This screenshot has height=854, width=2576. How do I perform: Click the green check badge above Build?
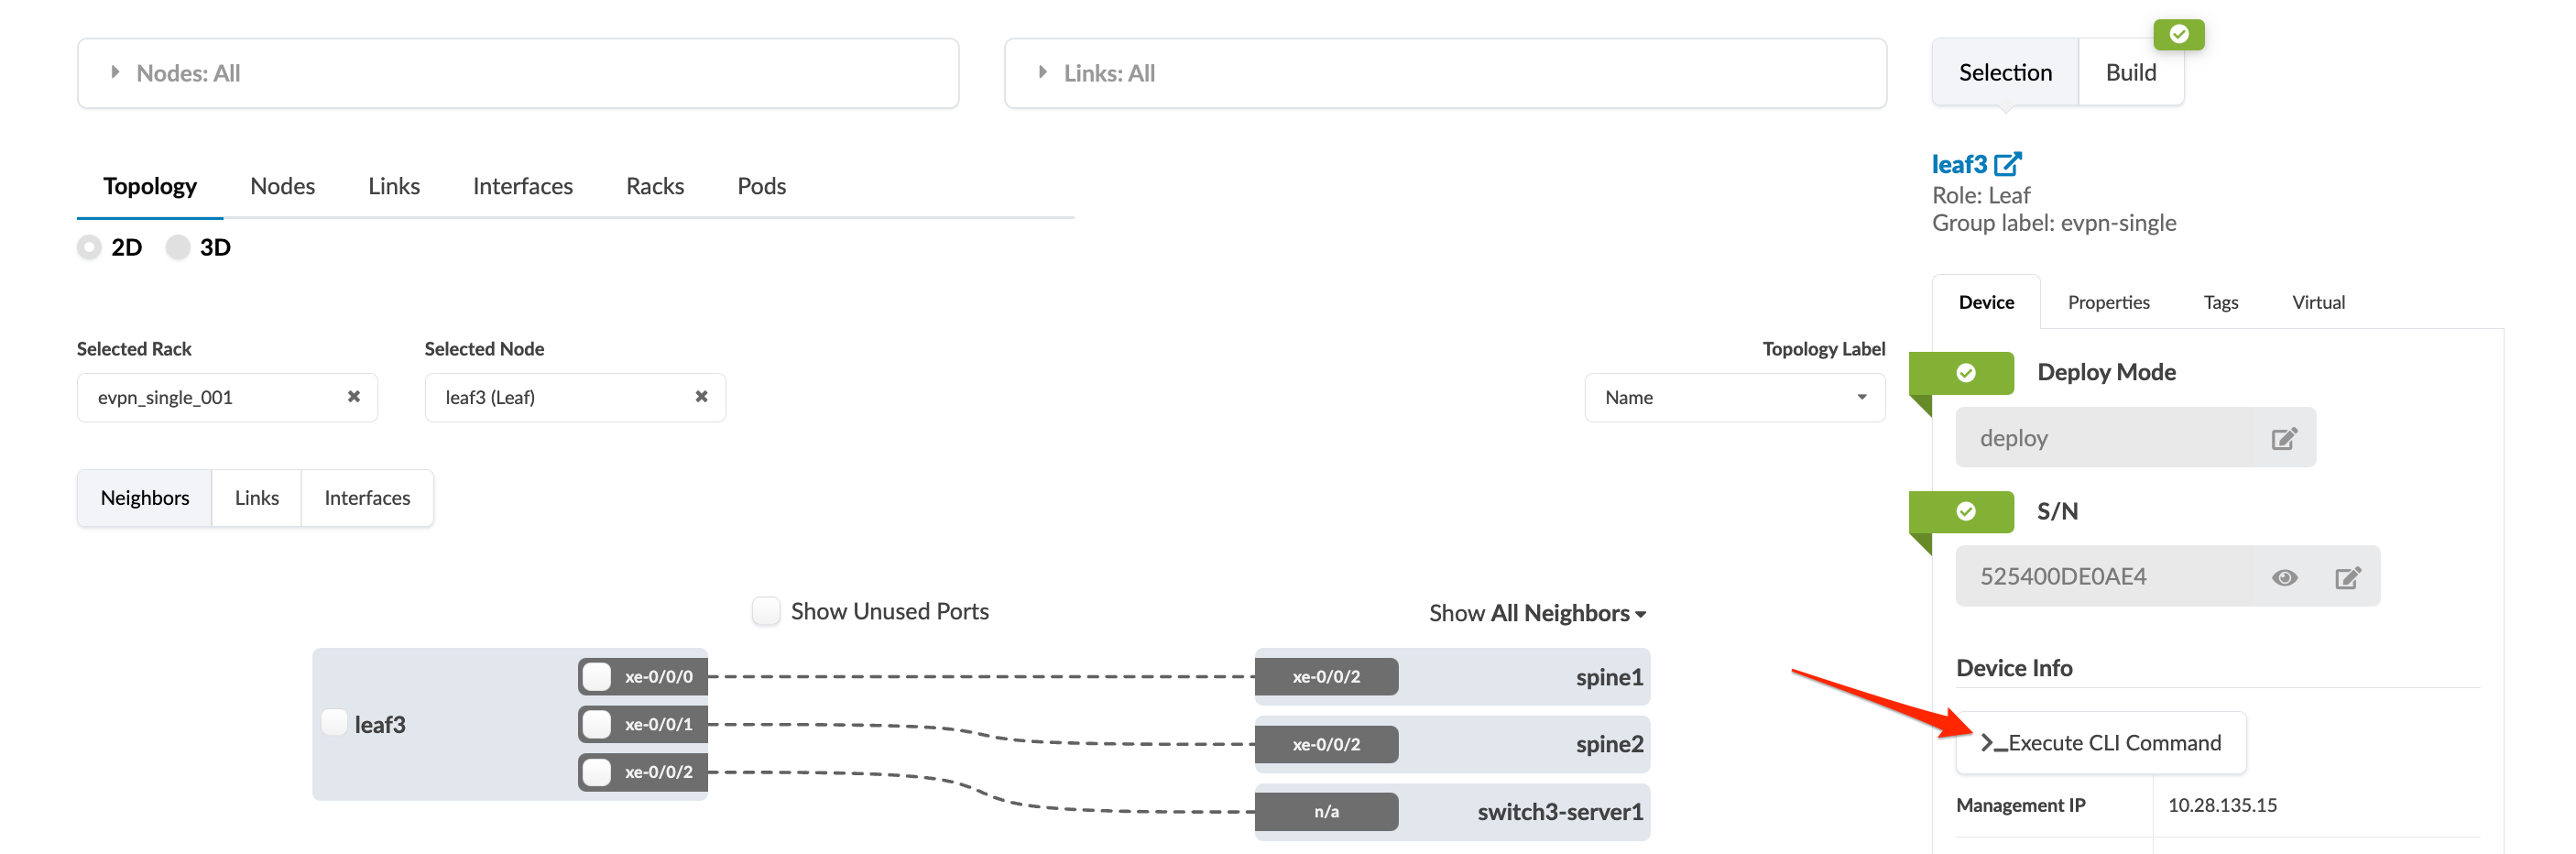tap(2179, 34)
